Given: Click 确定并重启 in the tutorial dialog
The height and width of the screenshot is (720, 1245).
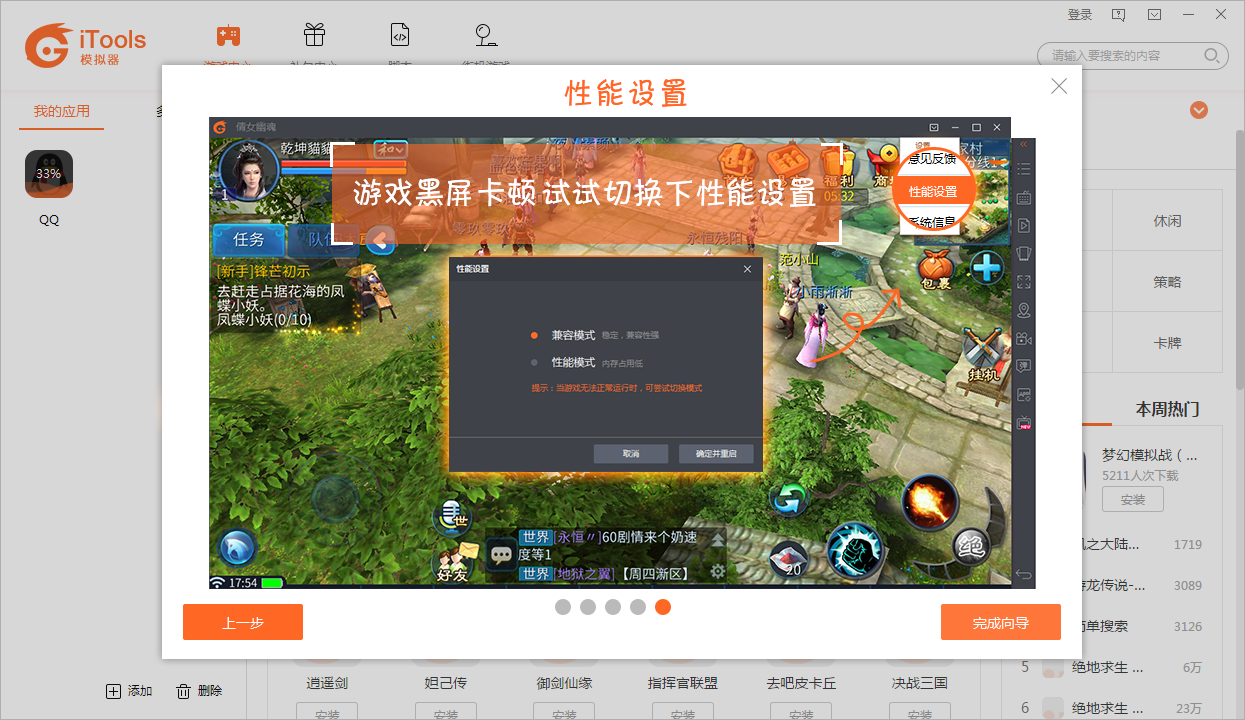Looking at the screenshot, I should (716, 454).
